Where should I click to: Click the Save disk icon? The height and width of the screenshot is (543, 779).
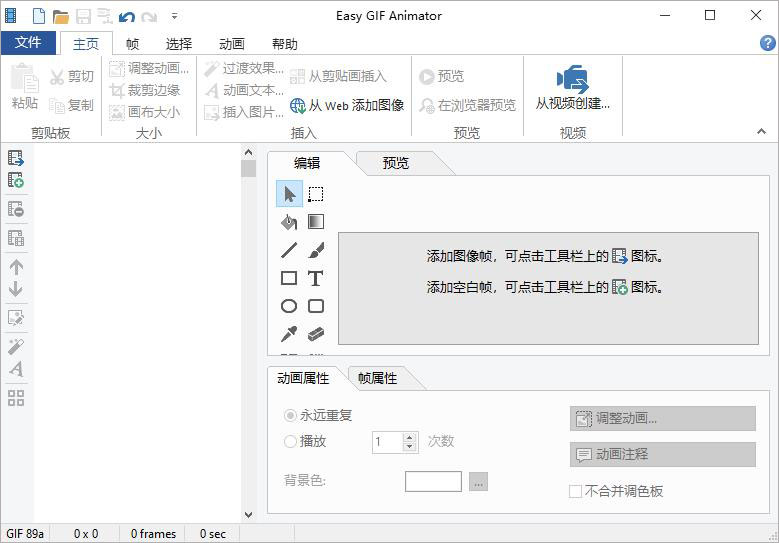point(83,16)
